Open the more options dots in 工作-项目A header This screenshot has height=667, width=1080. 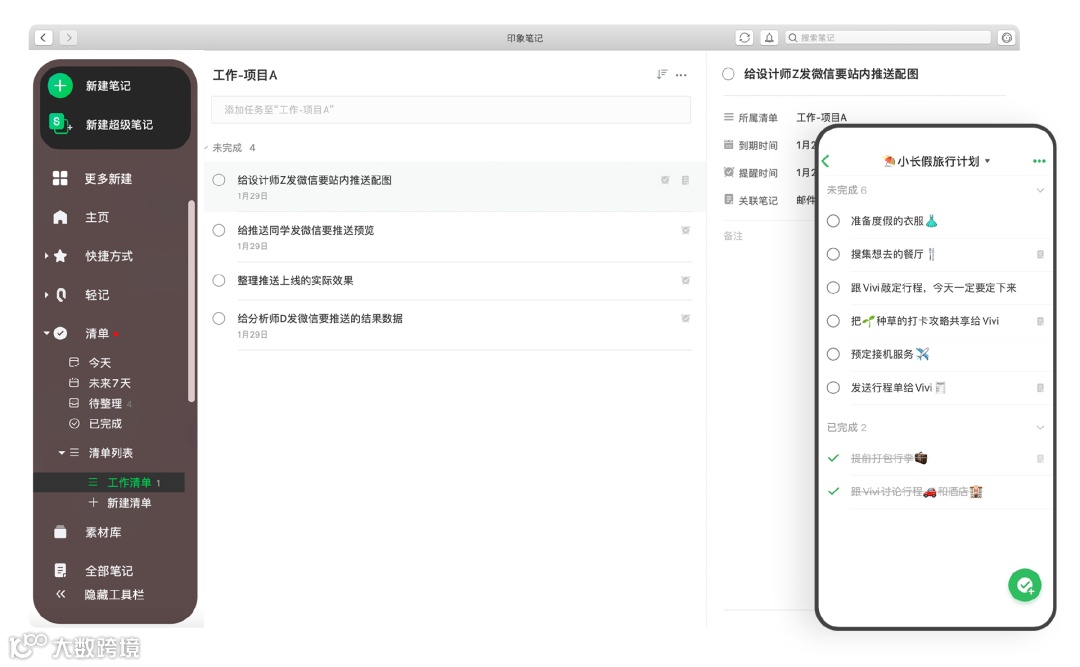(x=681, y=74)
